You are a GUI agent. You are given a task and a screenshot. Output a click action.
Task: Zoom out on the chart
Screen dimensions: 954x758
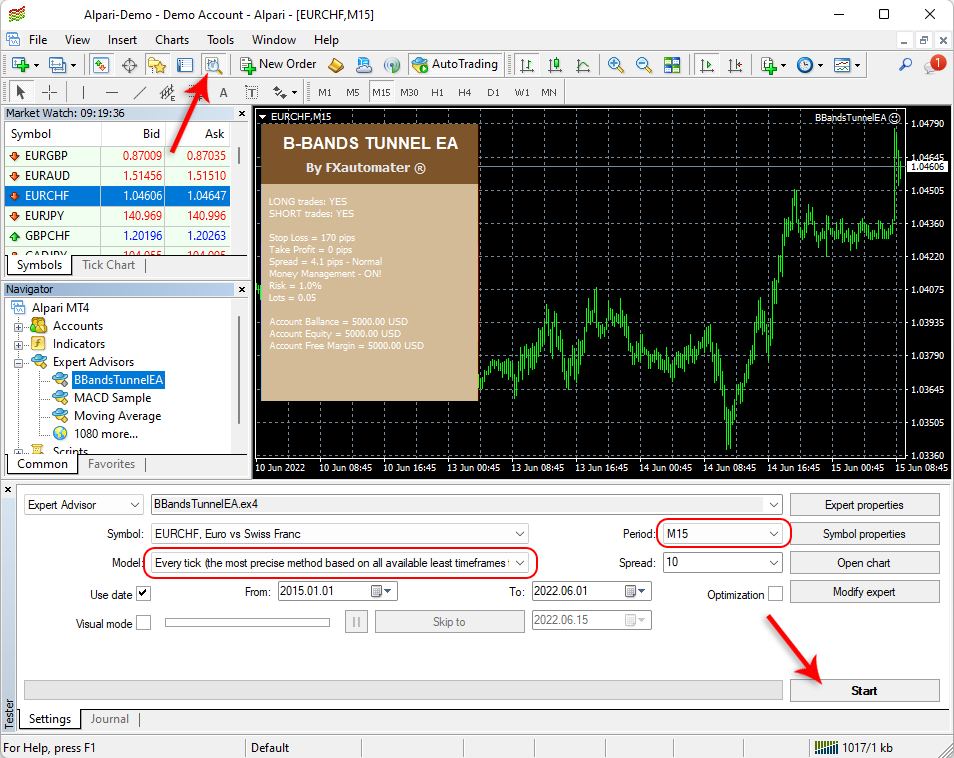644,65
